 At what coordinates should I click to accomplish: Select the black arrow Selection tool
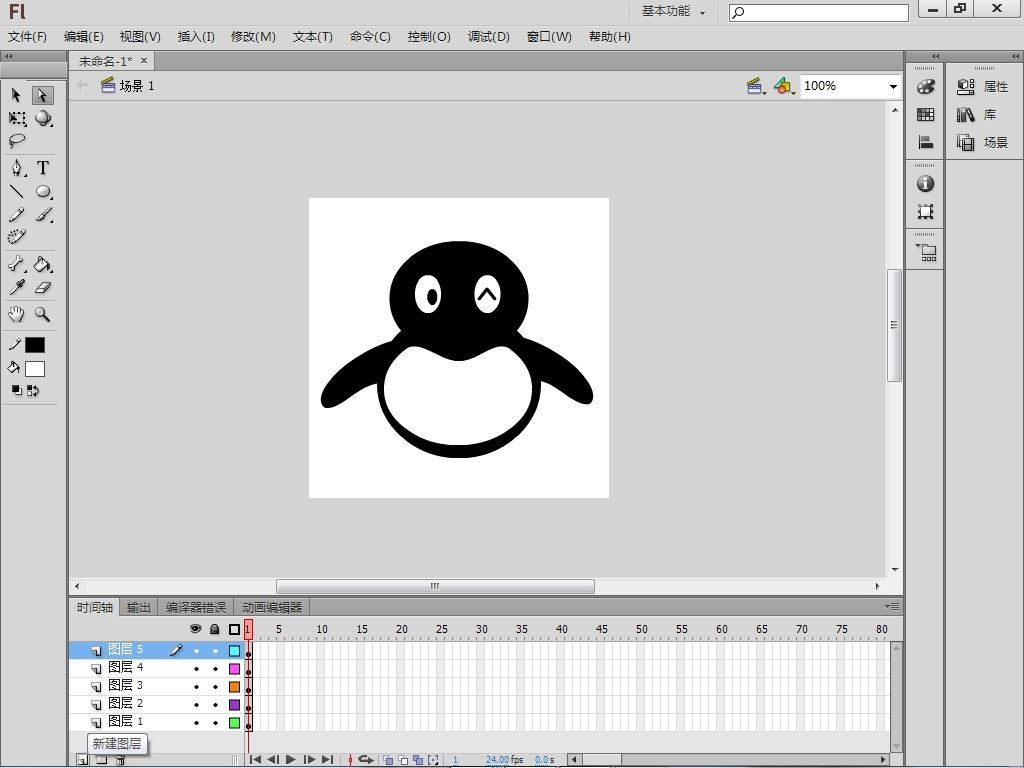coord(16,95)
